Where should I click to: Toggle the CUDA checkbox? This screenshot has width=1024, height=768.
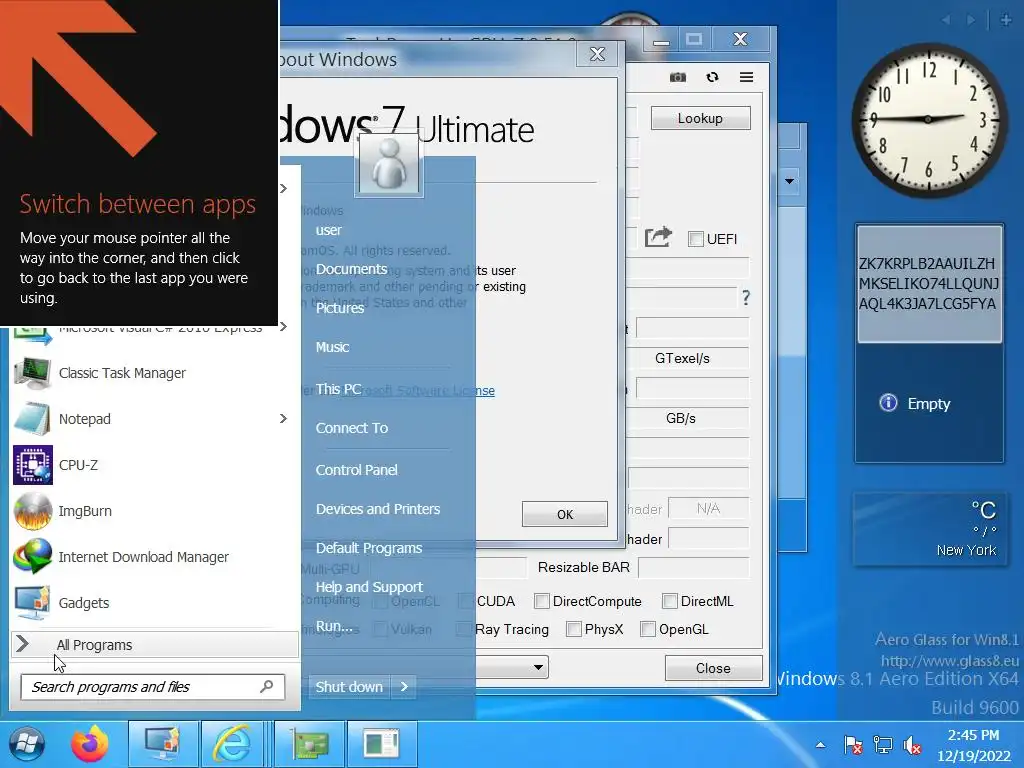pyautogui.click(x=466, y=601)
